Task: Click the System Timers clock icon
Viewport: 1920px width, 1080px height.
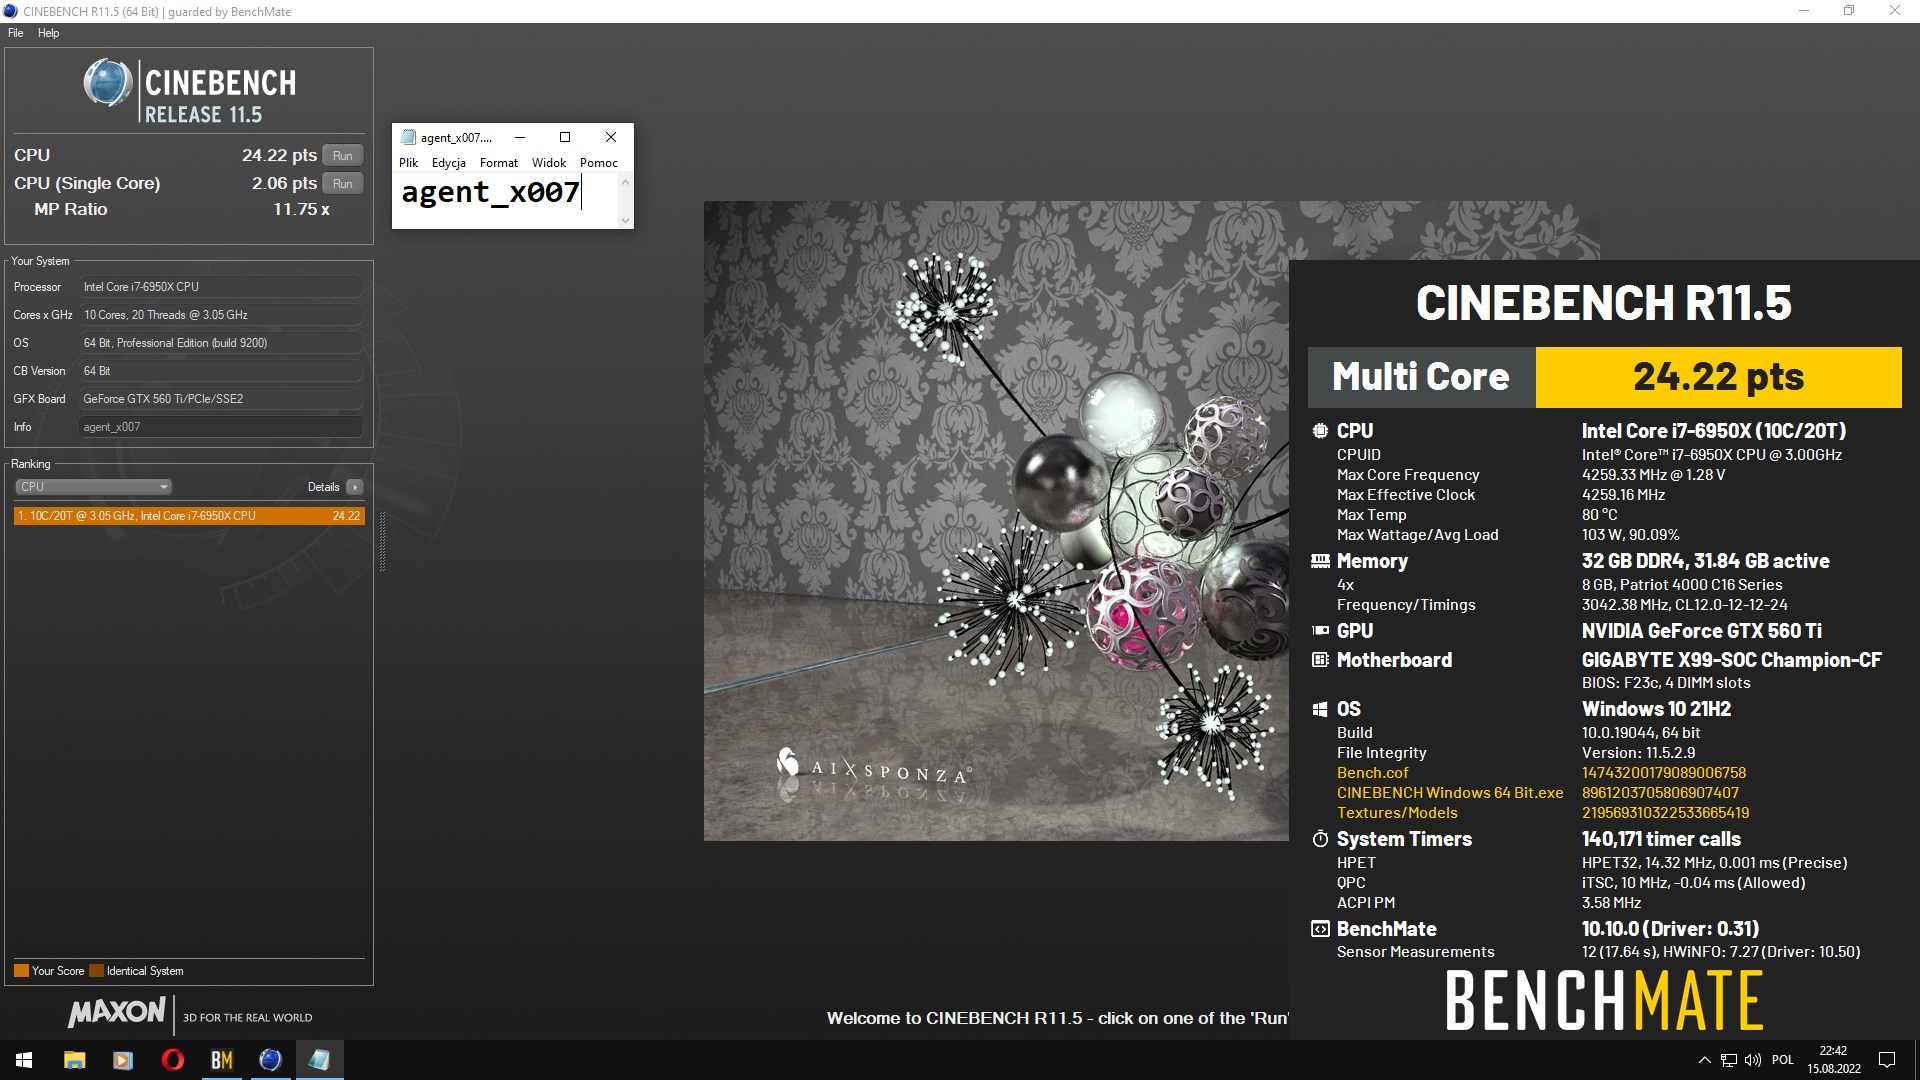Action: (x=1320, y=839)
